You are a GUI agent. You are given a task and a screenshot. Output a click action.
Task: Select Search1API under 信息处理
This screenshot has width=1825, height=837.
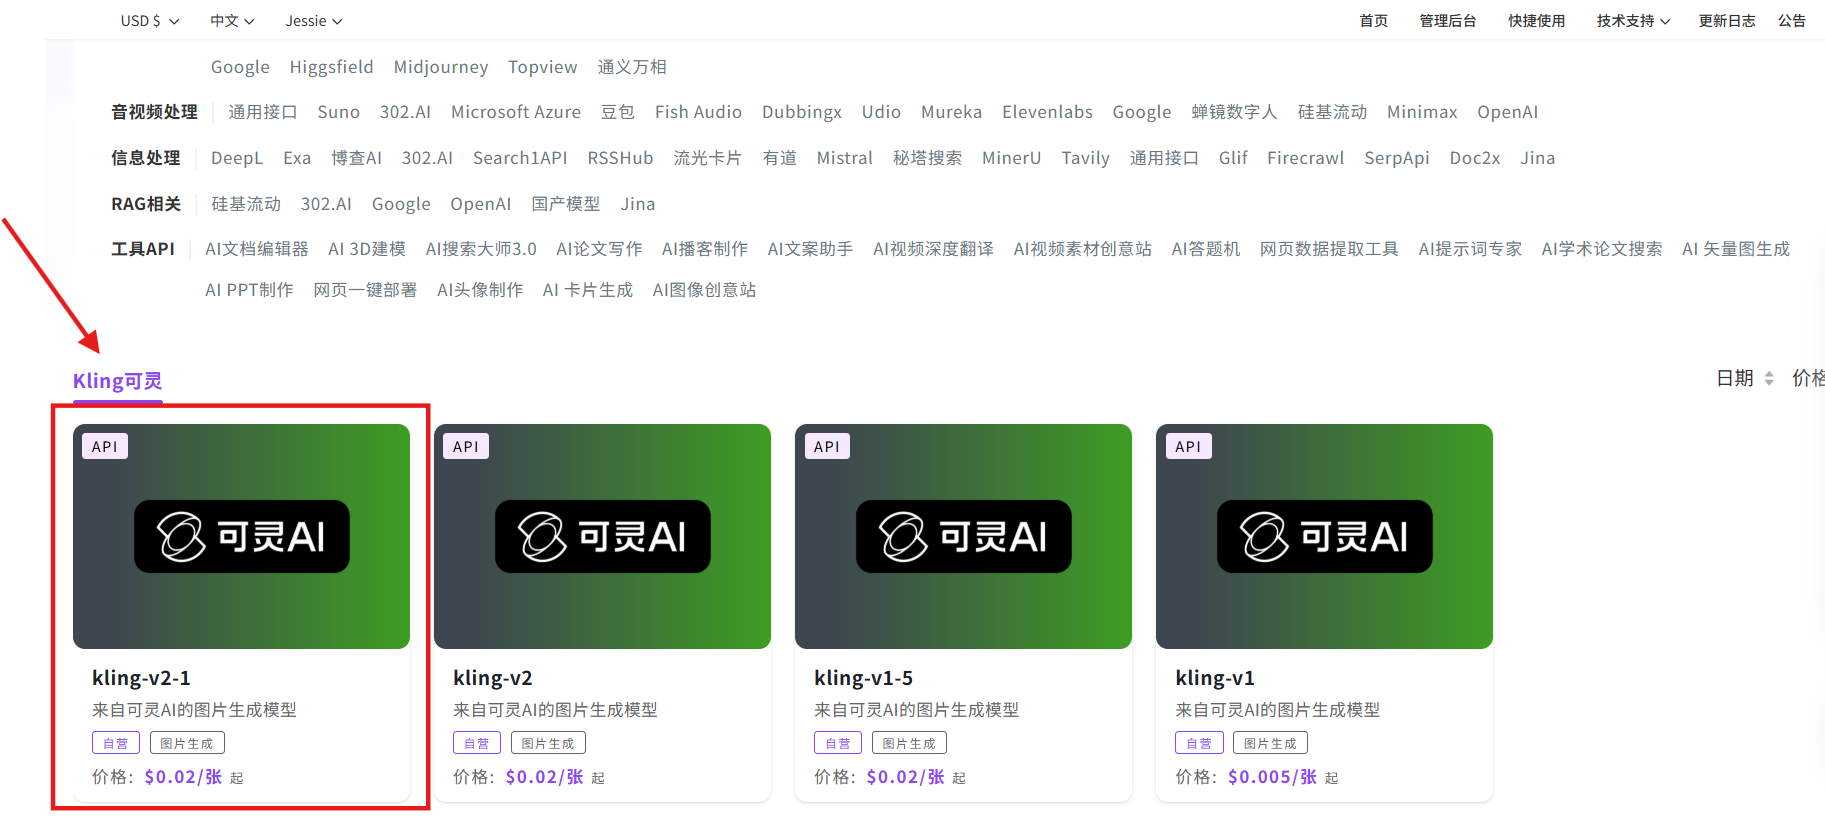coord(520,158)
